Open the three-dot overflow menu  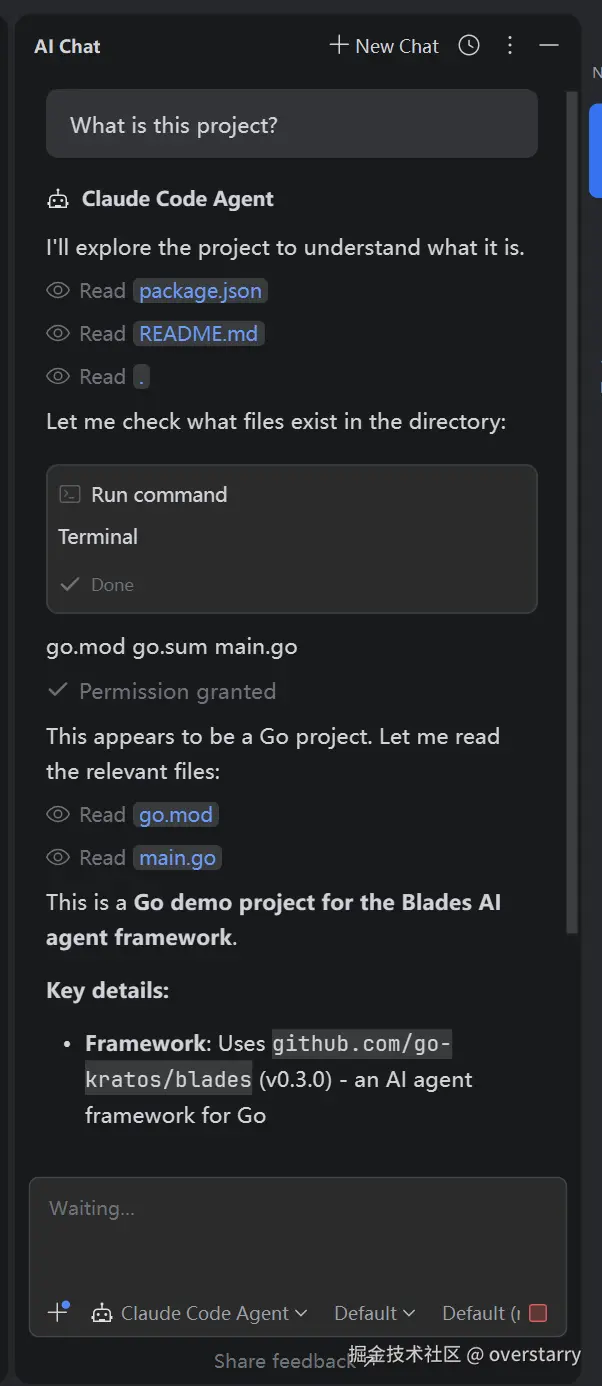coord(510,46)
